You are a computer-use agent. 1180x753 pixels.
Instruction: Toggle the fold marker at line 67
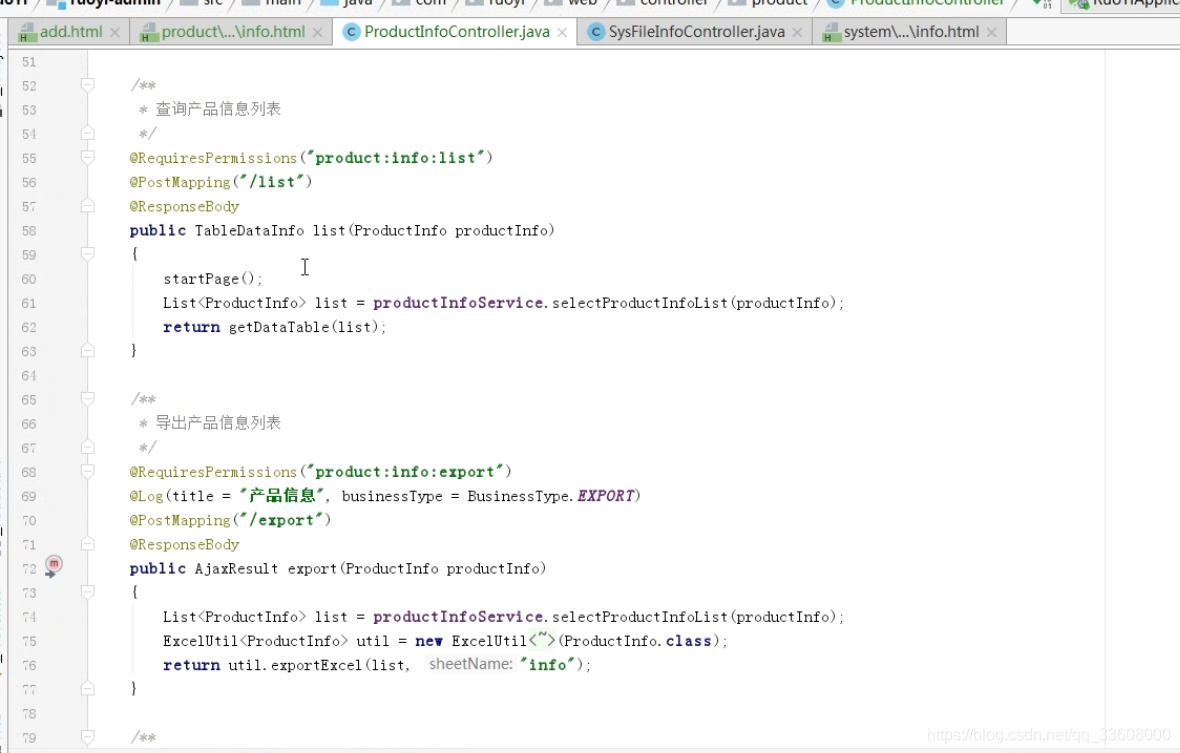(87, 448)
